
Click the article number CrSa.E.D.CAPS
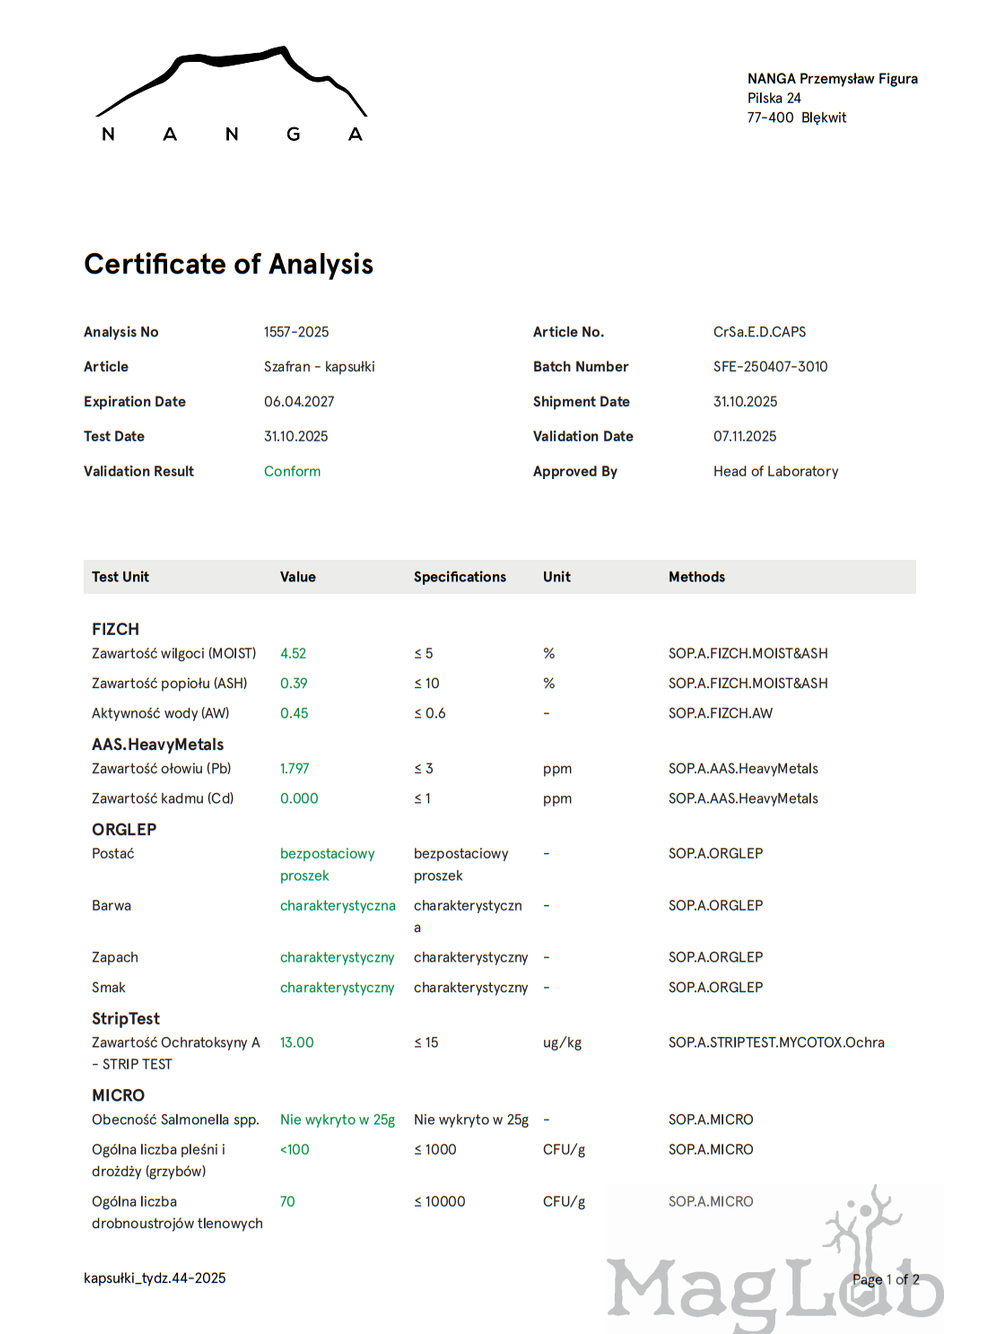point(759,332)
